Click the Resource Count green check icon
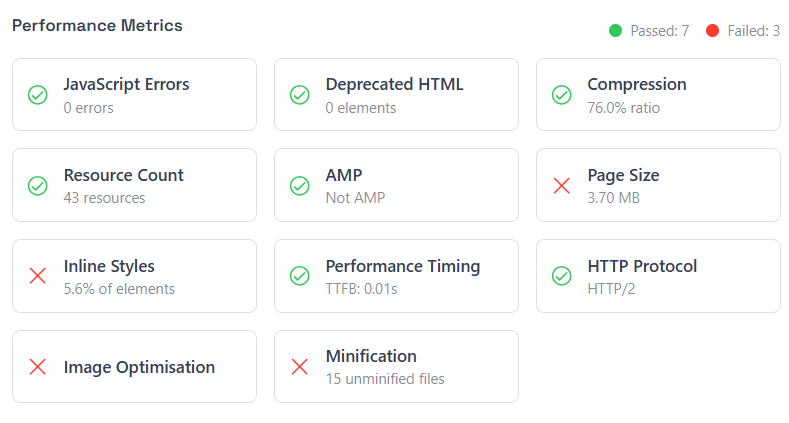This screenshot has height=423, width=789. [38, 186]
